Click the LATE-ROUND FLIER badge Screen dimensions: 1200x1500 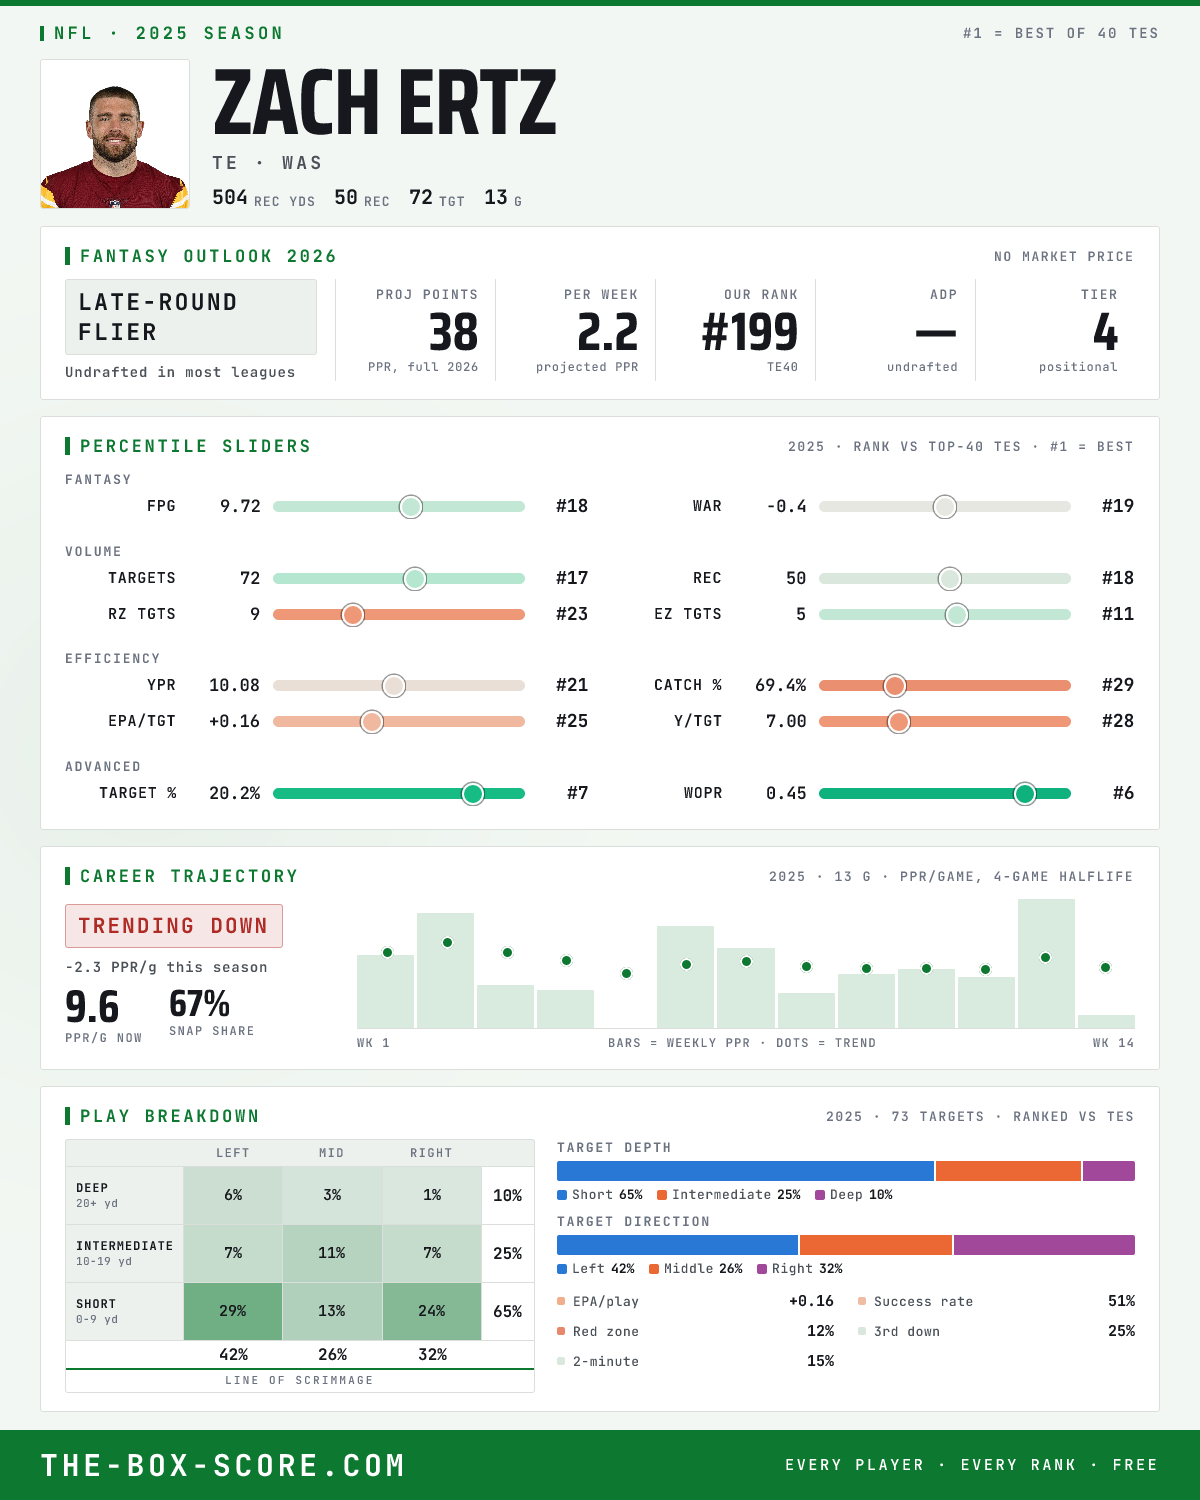[x=191, y=317]
